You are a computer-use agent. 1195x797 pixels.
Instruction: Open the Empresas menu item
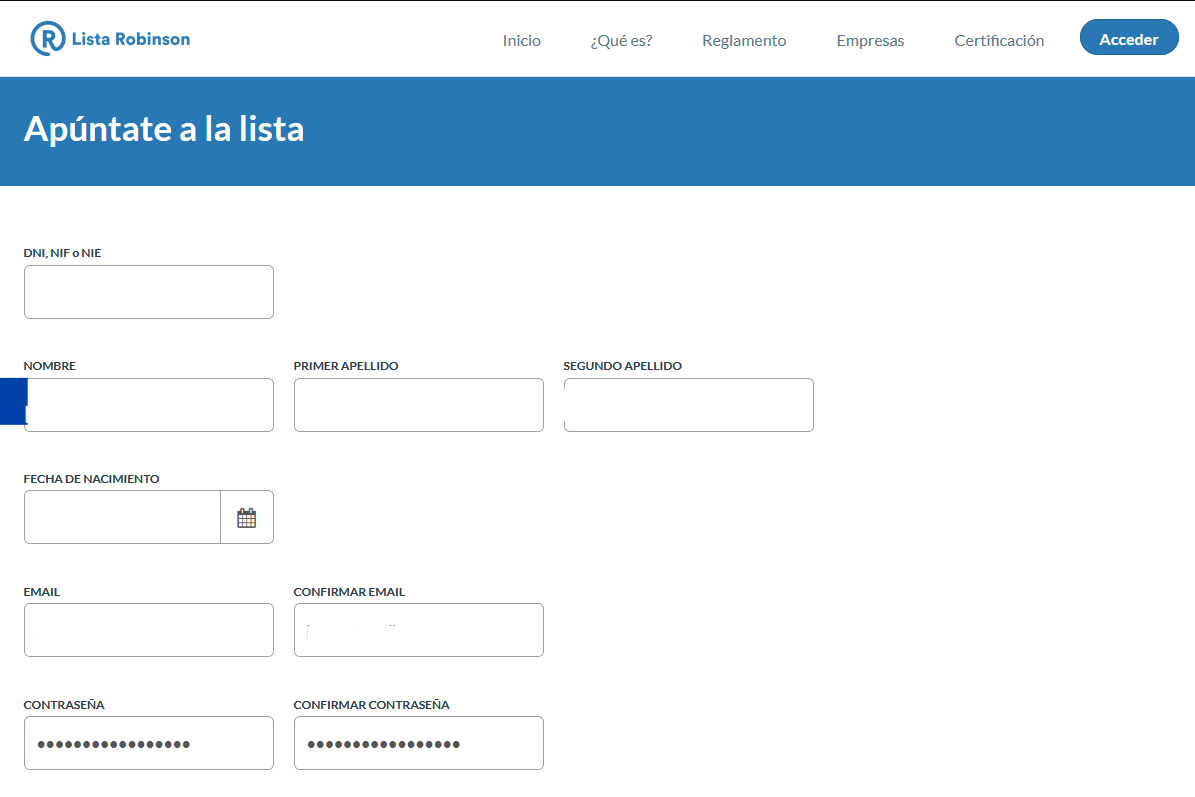(870, 41)
